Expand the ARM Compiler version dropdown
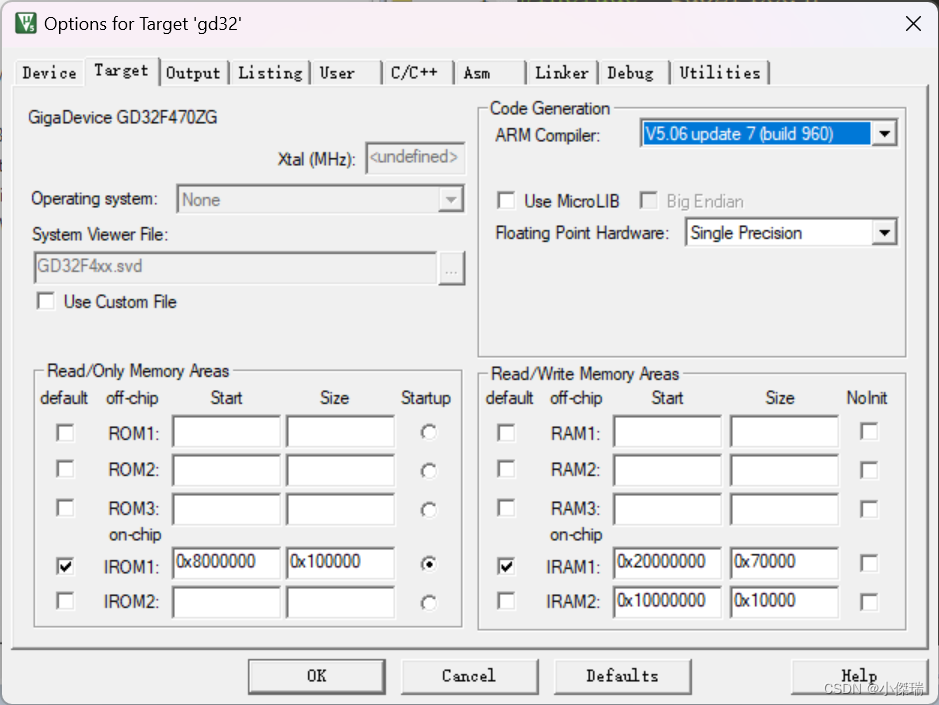The height and width of the screenshot is (705, 939). click(x=885, y=134)
